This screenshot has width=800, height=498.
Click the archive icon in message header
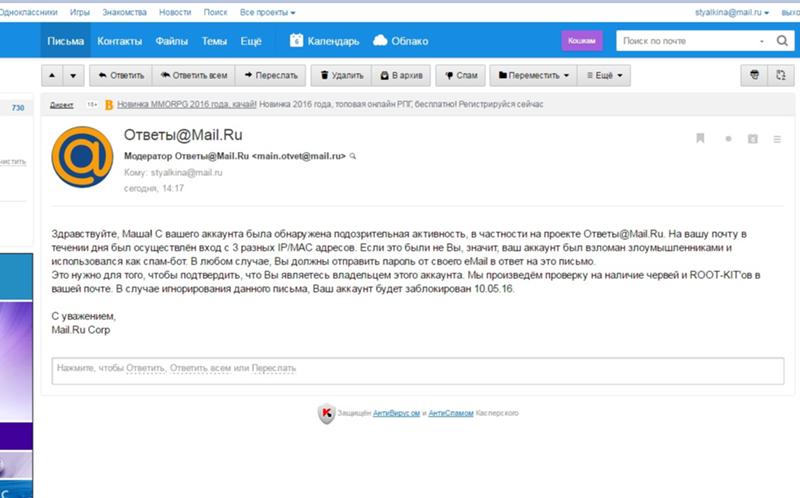click(x=753, y=139)
